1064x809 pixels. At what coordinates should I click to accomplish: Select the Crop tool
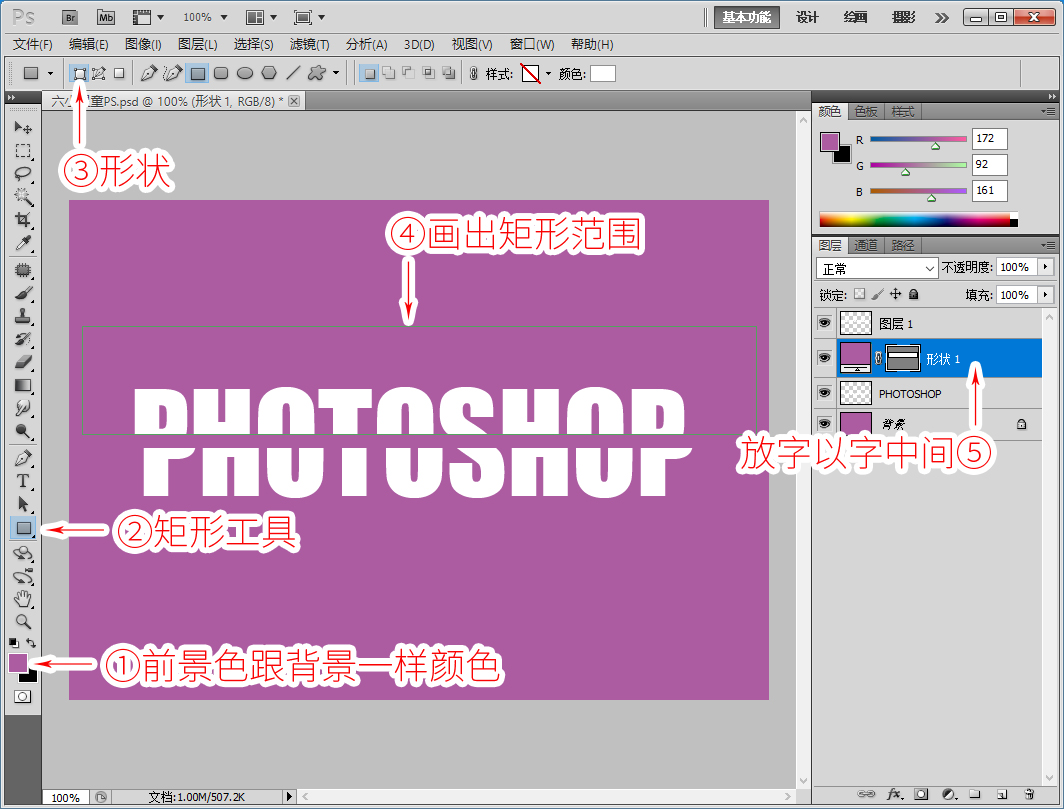point(23,220)
